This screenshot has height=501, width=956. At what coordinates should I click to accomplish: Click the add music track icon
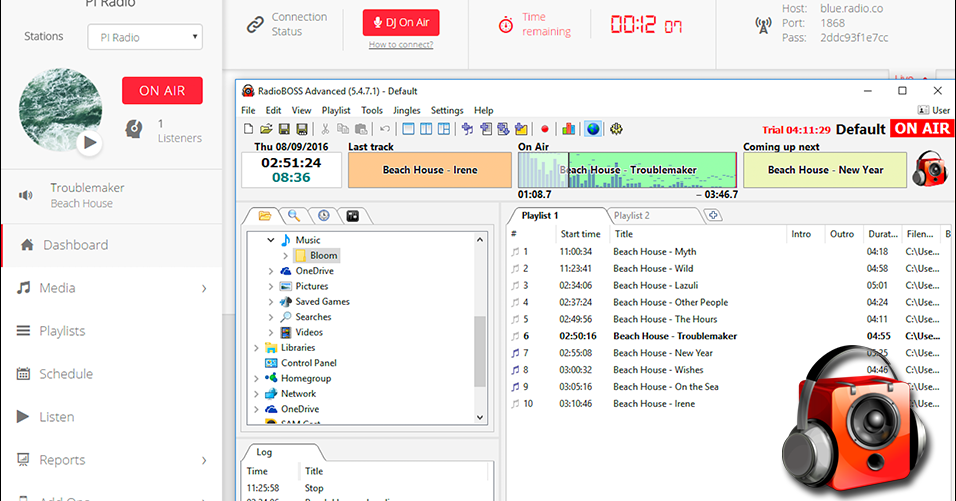tap(468, 129)
